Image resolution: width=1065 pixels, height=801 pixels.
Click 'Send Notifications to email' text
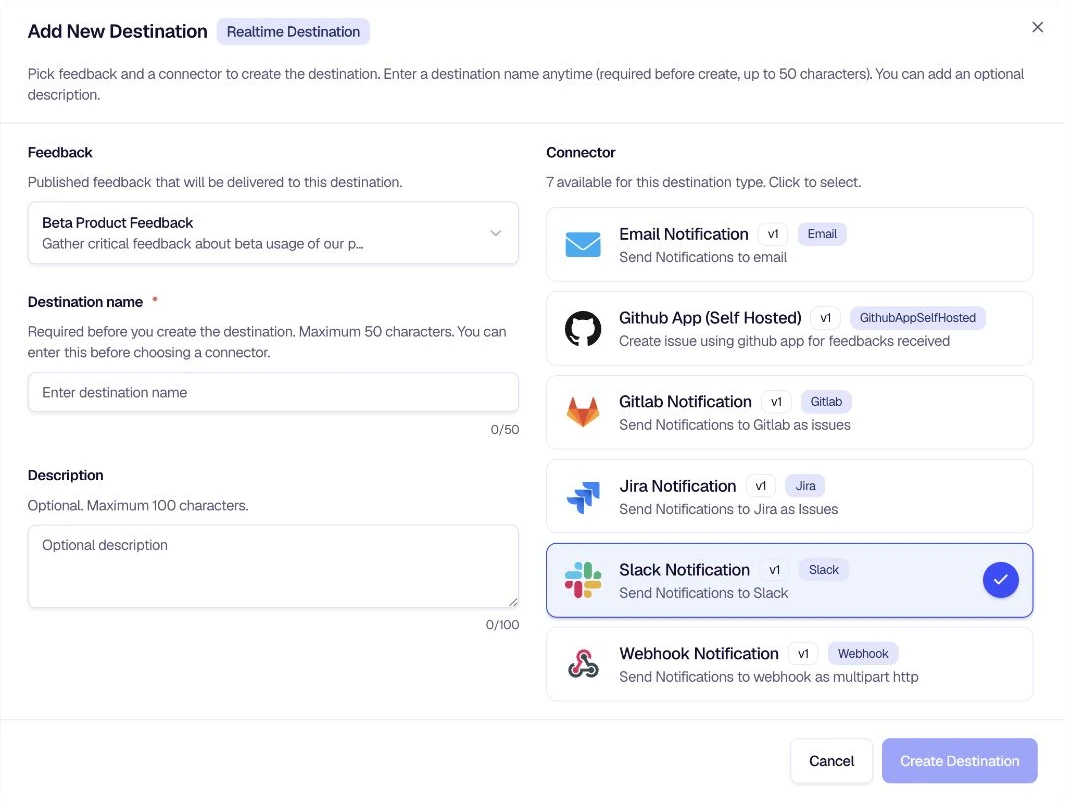tap(703, 257)
